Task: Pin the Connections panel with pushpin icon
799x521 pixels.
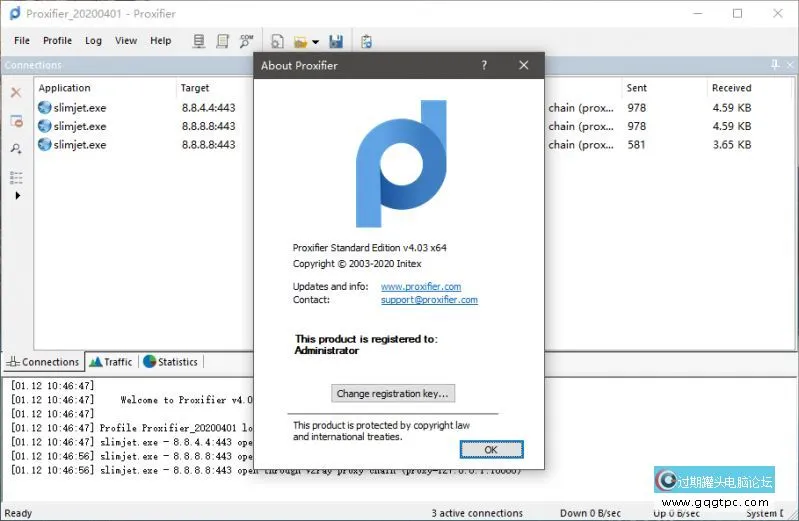Action: pos(776,65)
